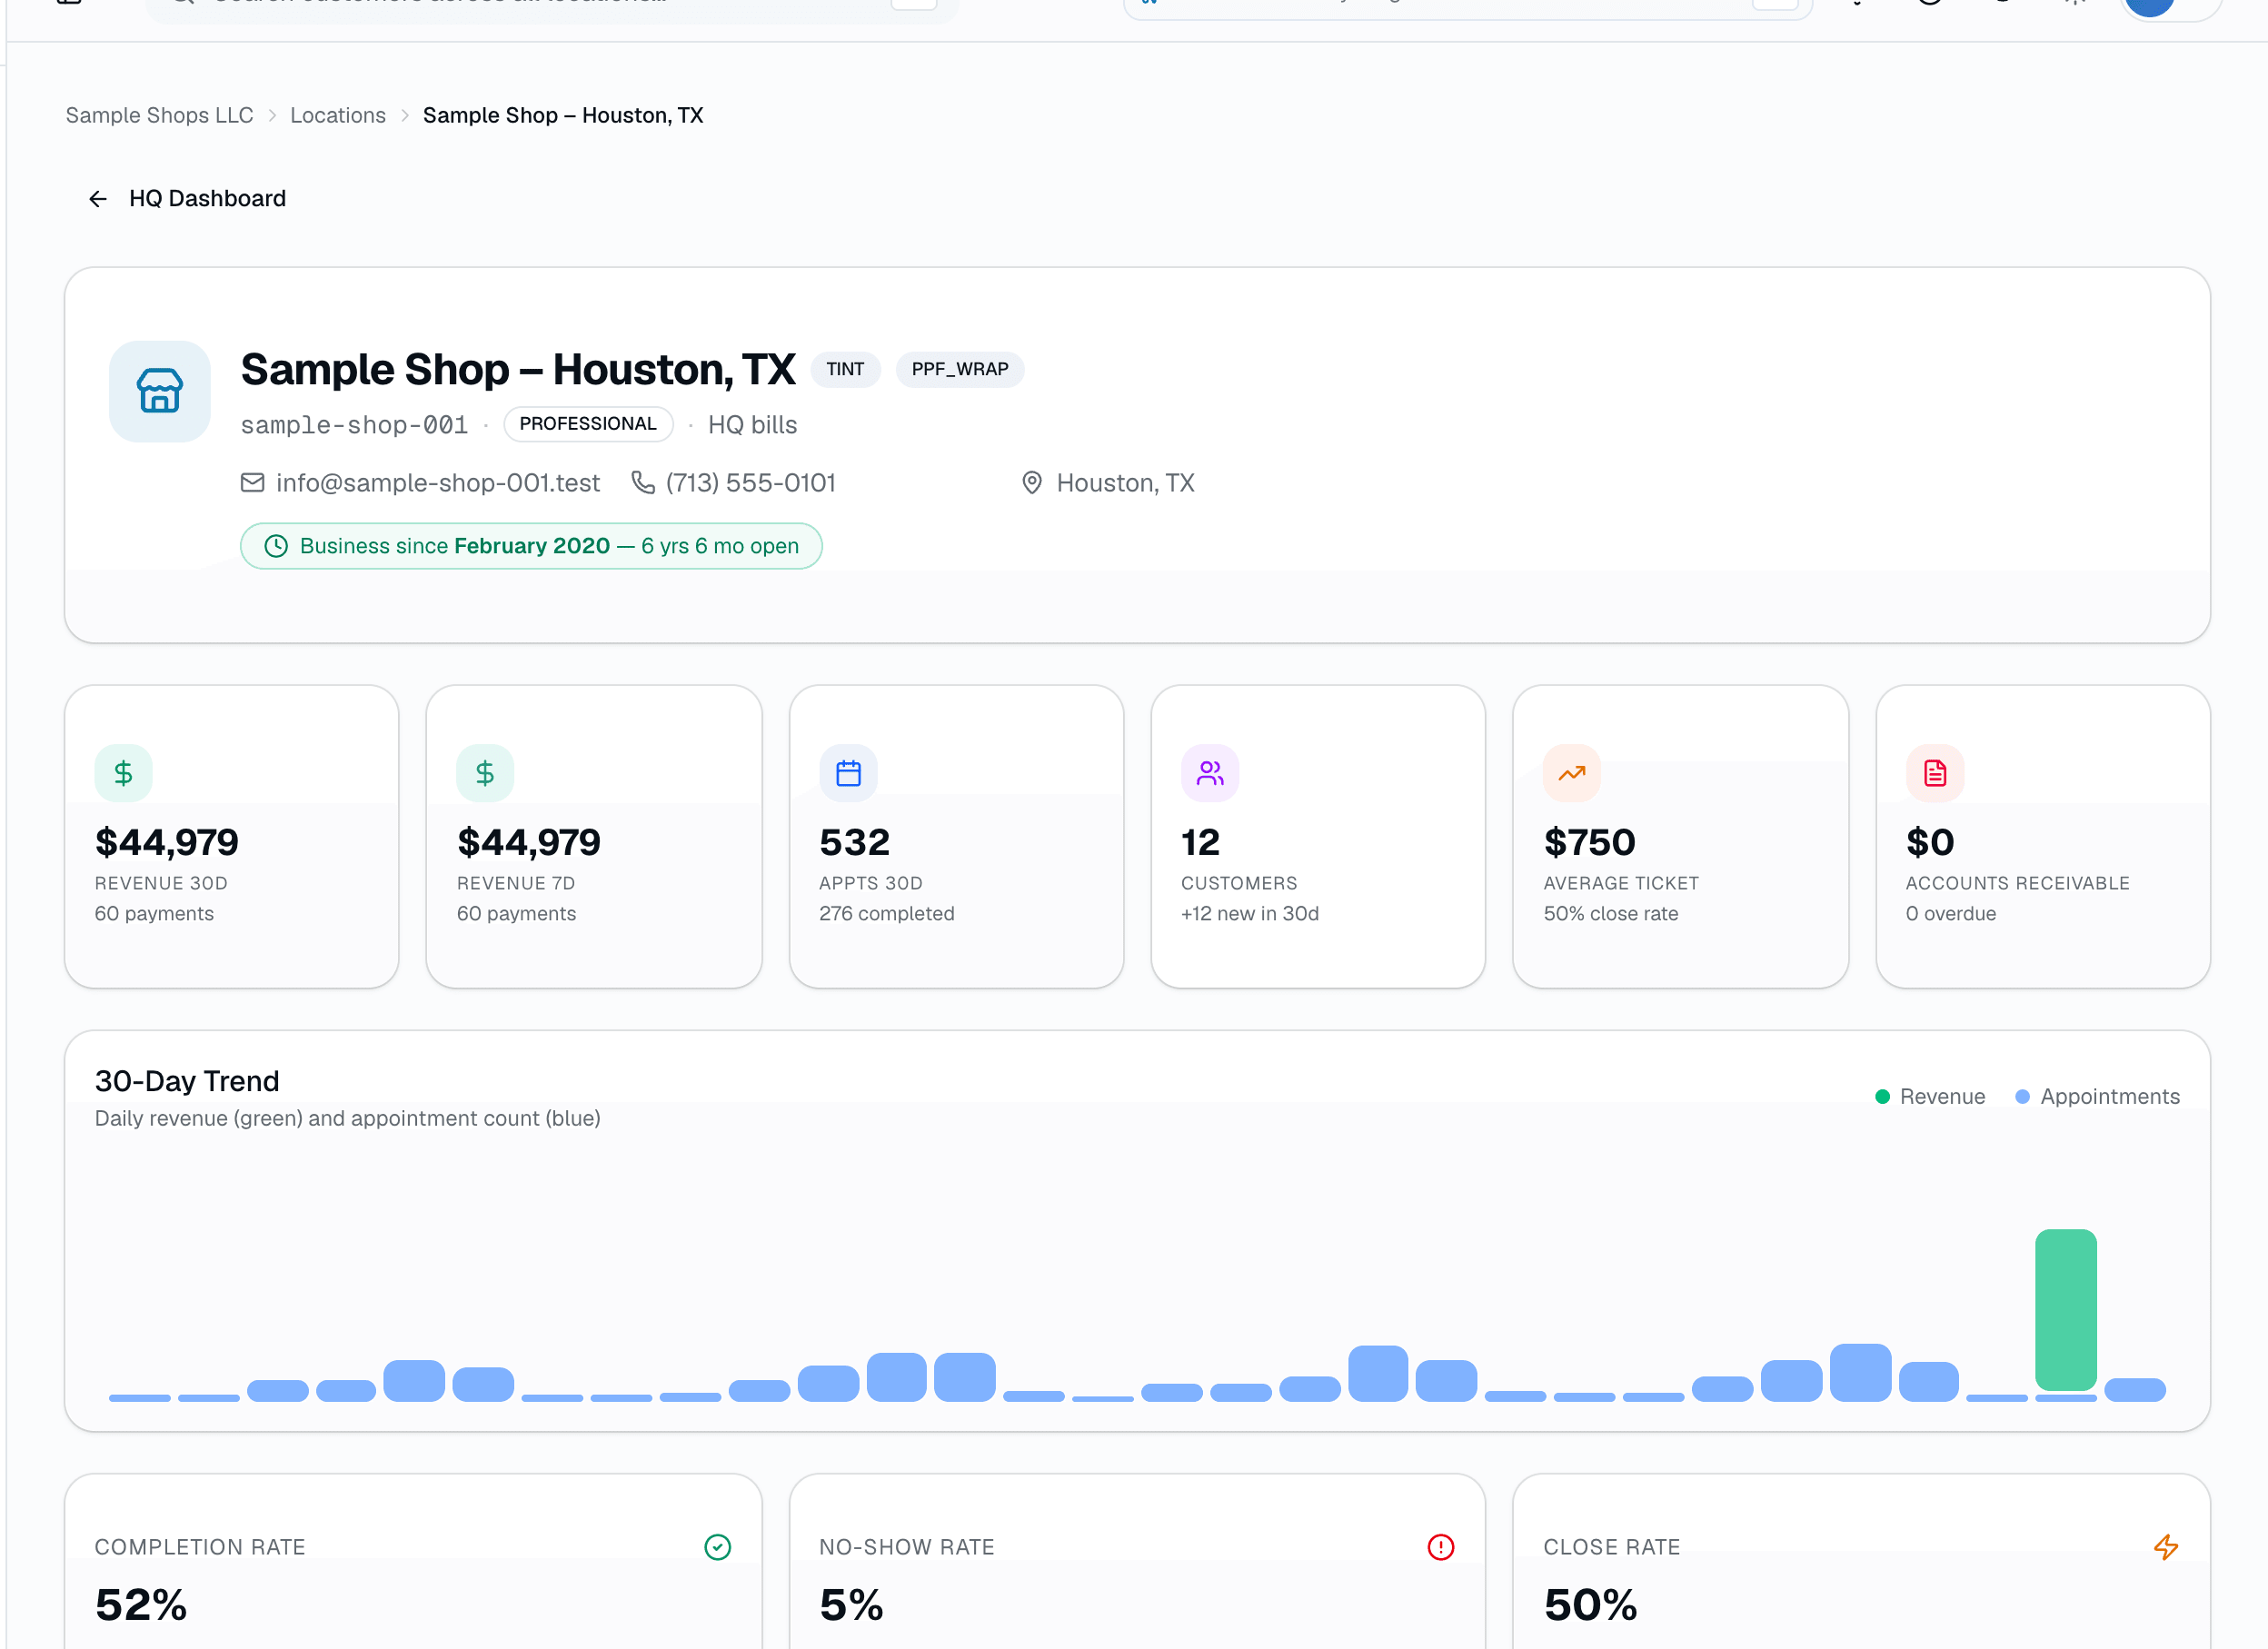
Task: Click the dollar icon on Revenue 30D card
Action: 123,773
